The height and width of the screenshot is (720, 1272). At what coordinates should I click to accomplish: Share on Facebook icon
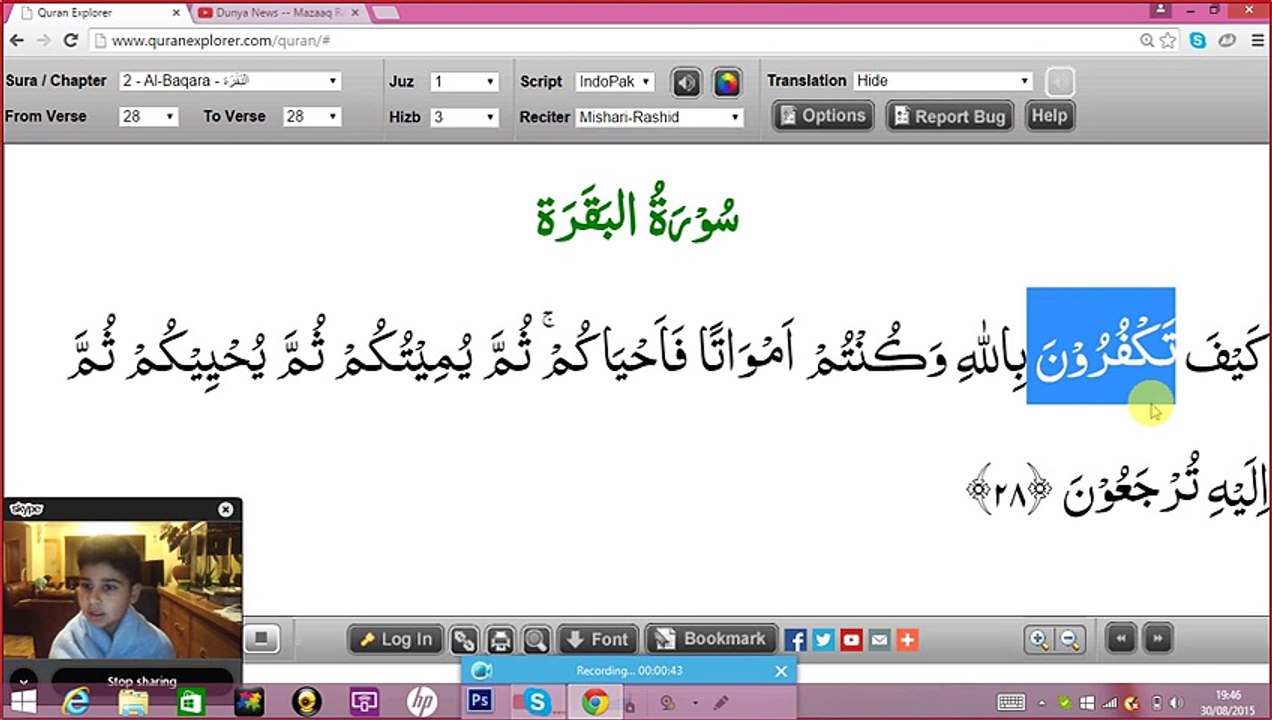tap(796, 640)
